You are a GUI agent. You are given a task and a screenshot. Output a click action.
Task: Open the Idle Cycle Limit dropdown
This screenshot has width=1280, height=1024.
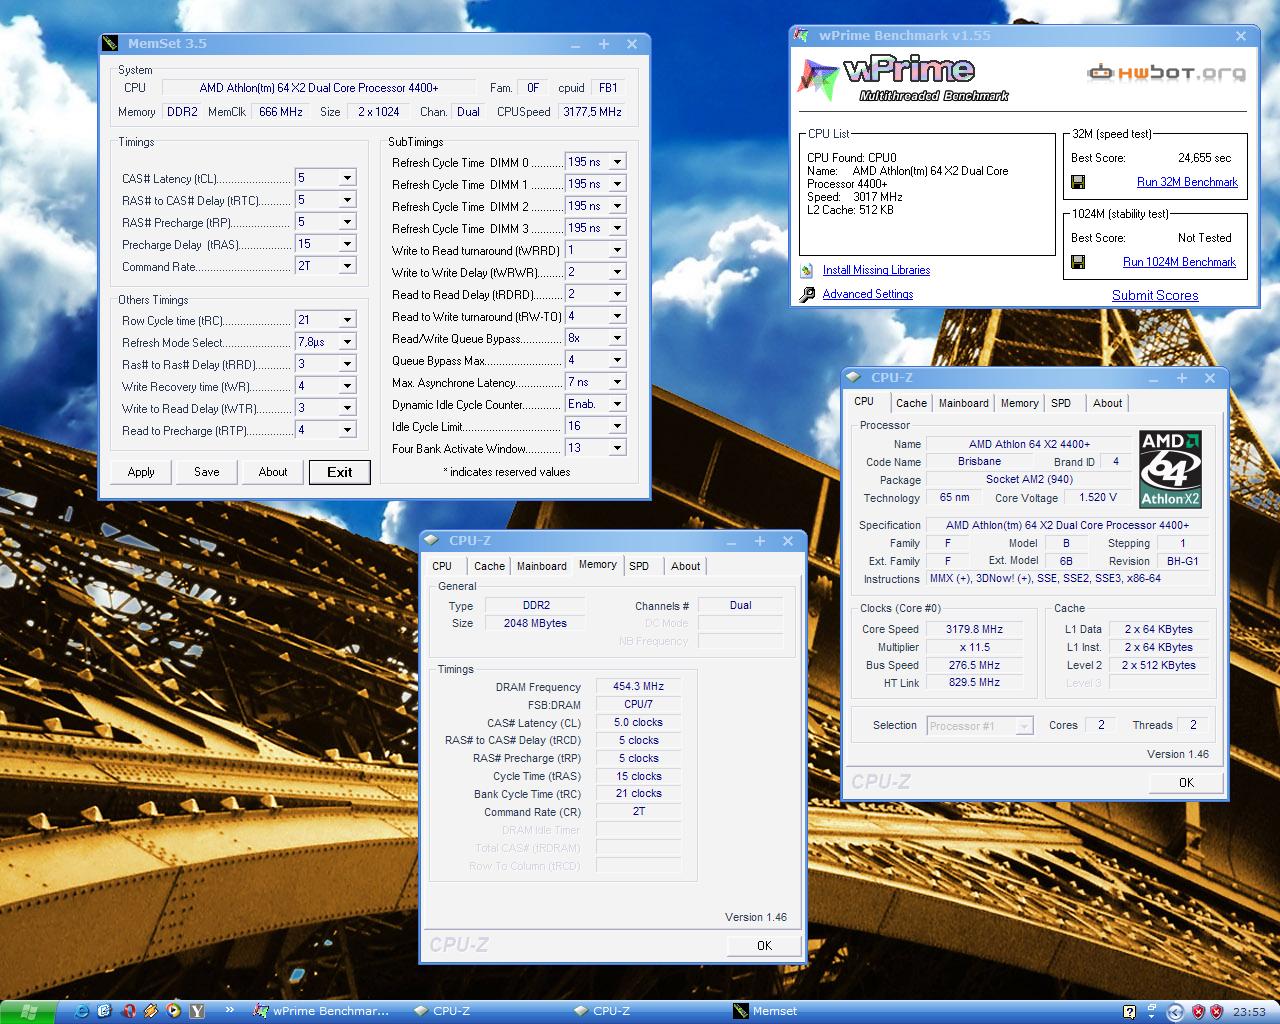click(617, 426)
